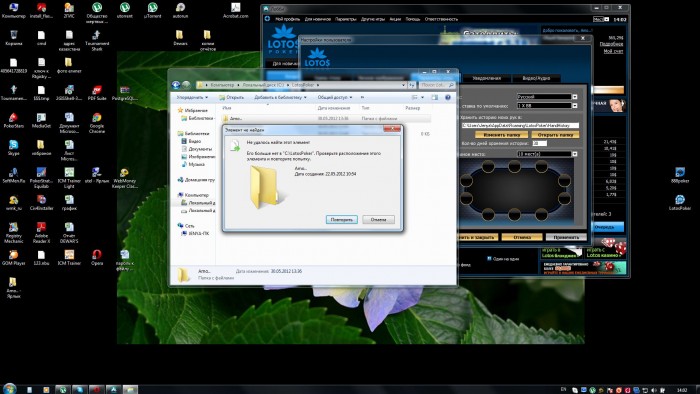
Task: Open the 'Подробнее' link in lobby
Action: point(611,44)
